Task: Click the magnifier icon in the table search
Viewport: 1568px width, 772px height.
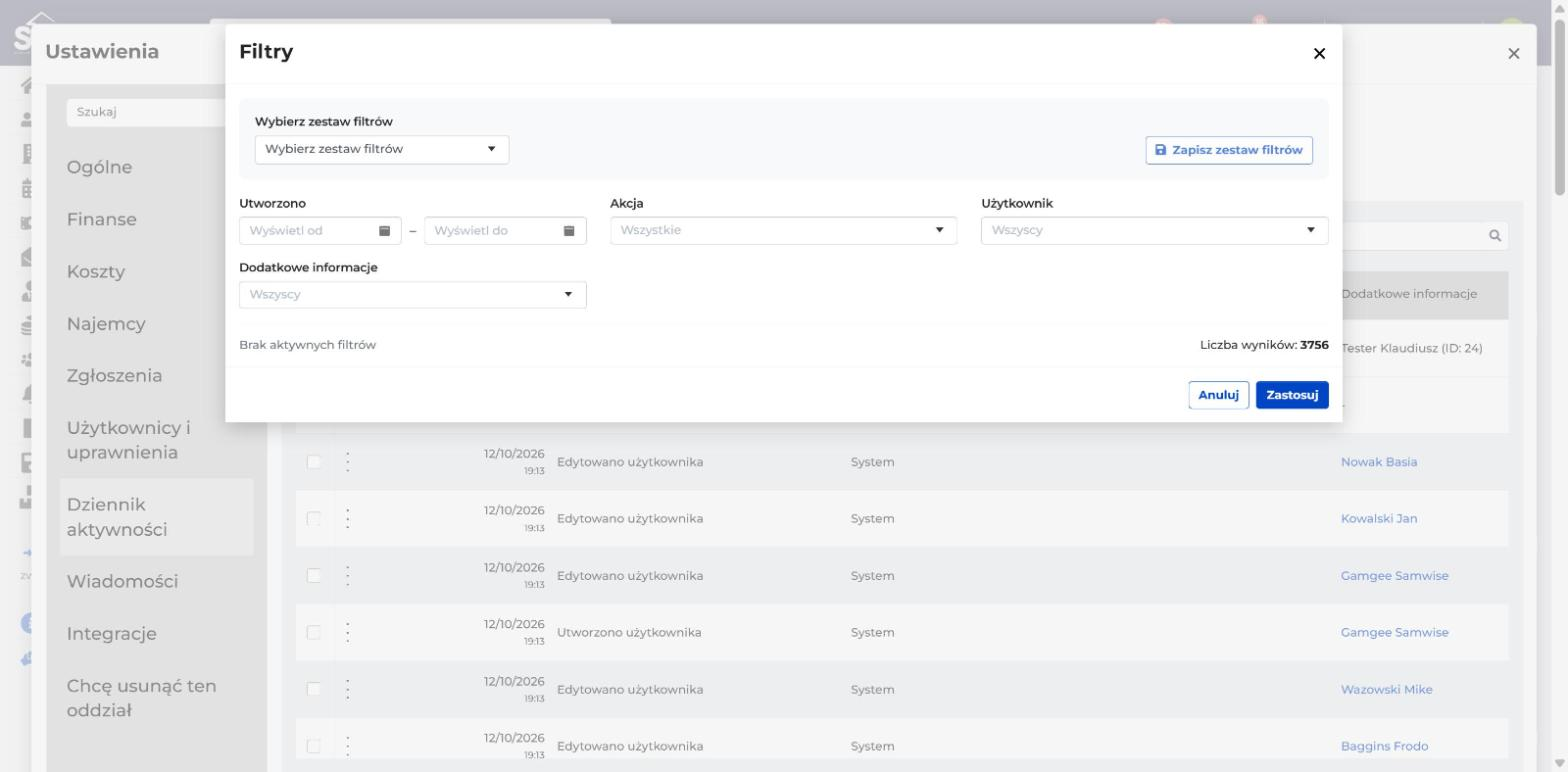Action: pos(1495,236)
